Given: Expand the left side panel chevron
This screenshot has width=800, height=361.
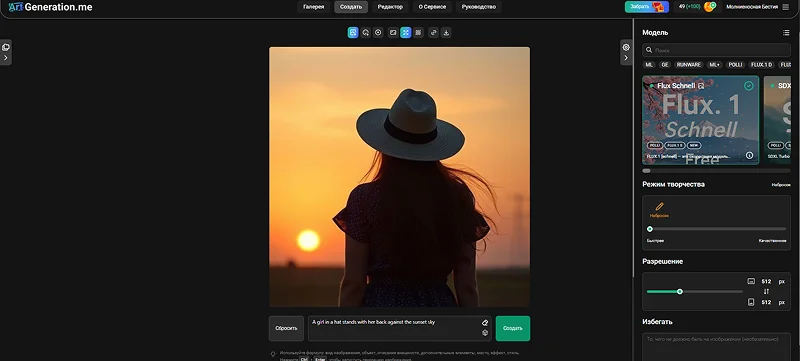Looking at the screenshot, I should 6,58.
